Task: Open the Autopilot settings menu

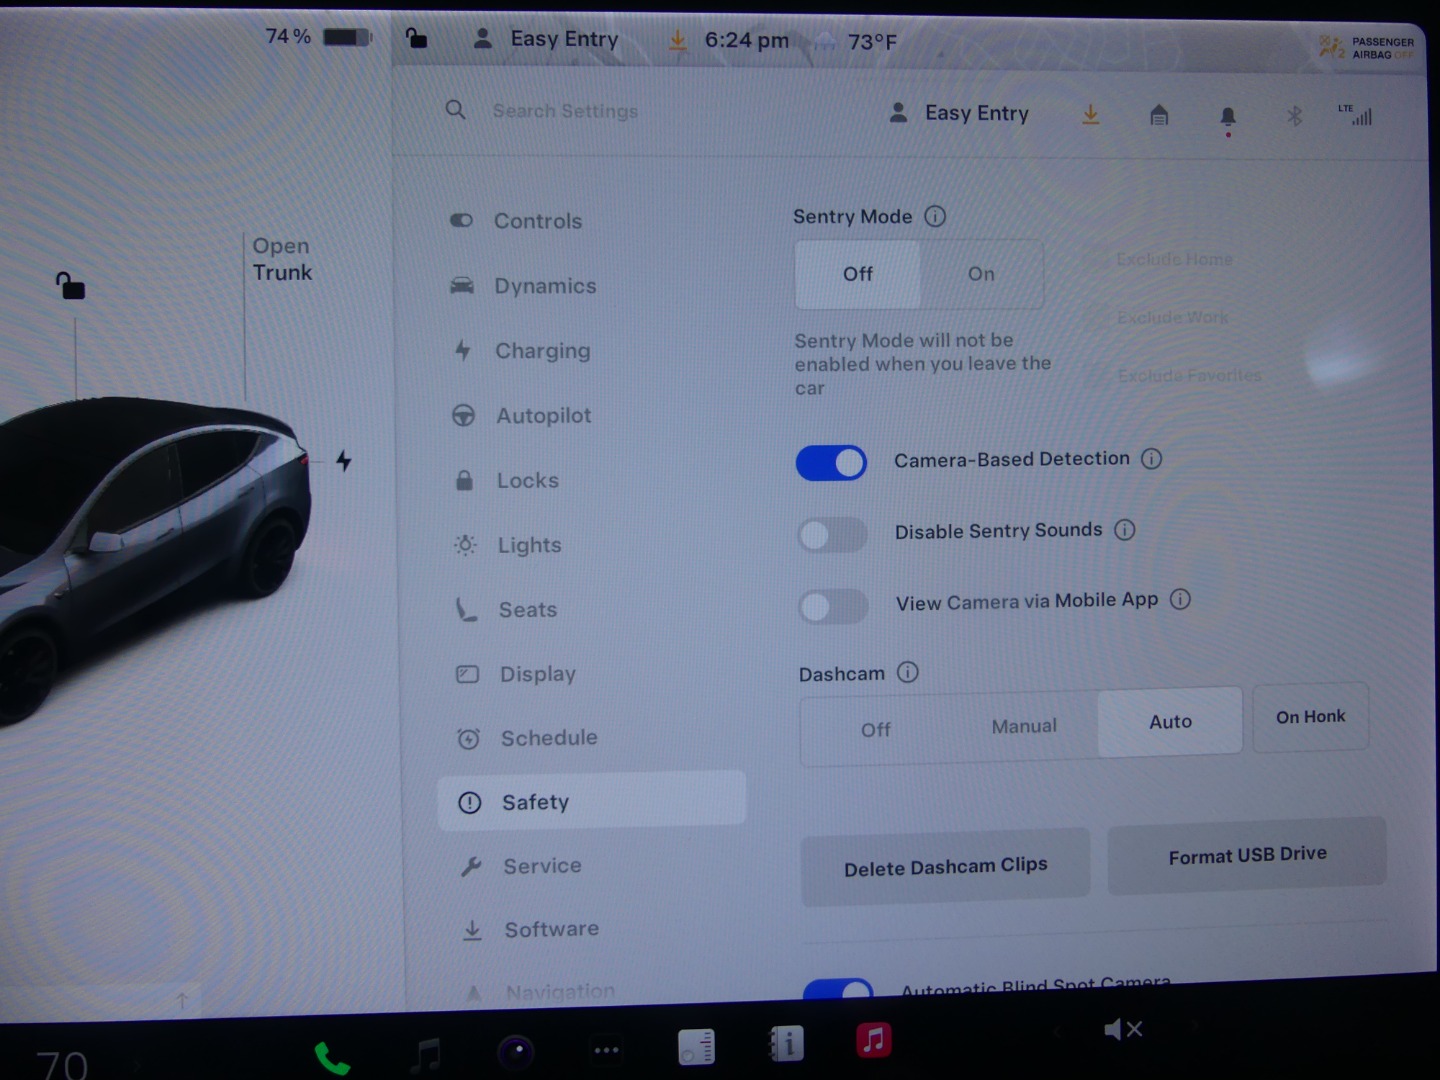Action: tap(543, 416)
